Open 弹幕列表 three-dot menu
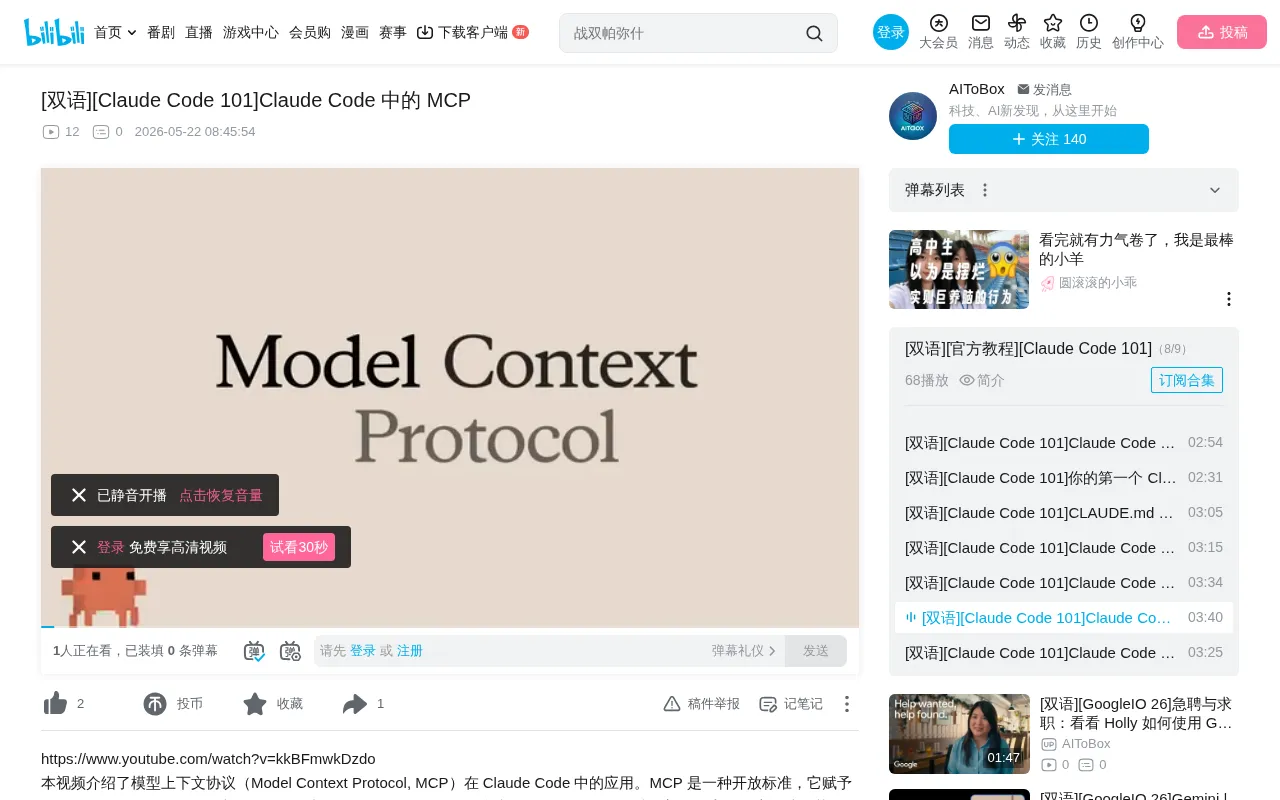The width and height of the screenshot is (1280, 800). [985, 190]
